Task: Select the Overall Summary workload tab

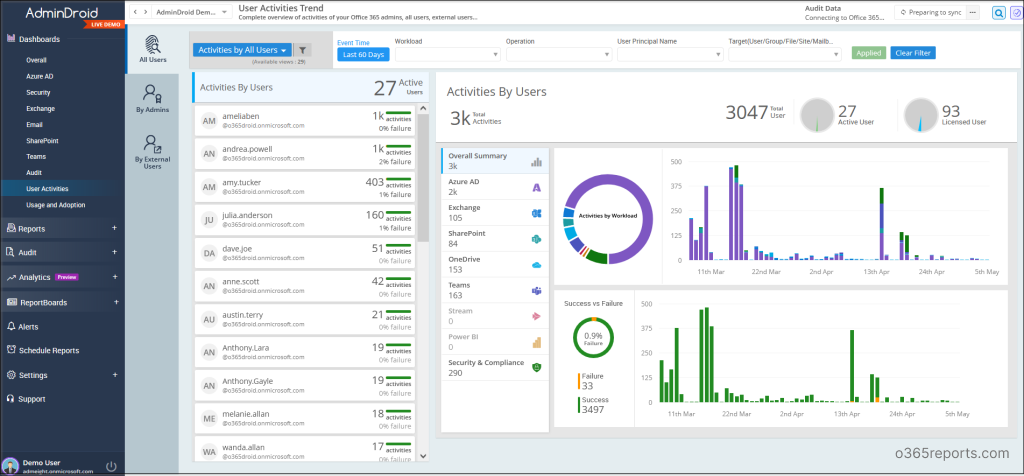Action: [x=495, y=161]
